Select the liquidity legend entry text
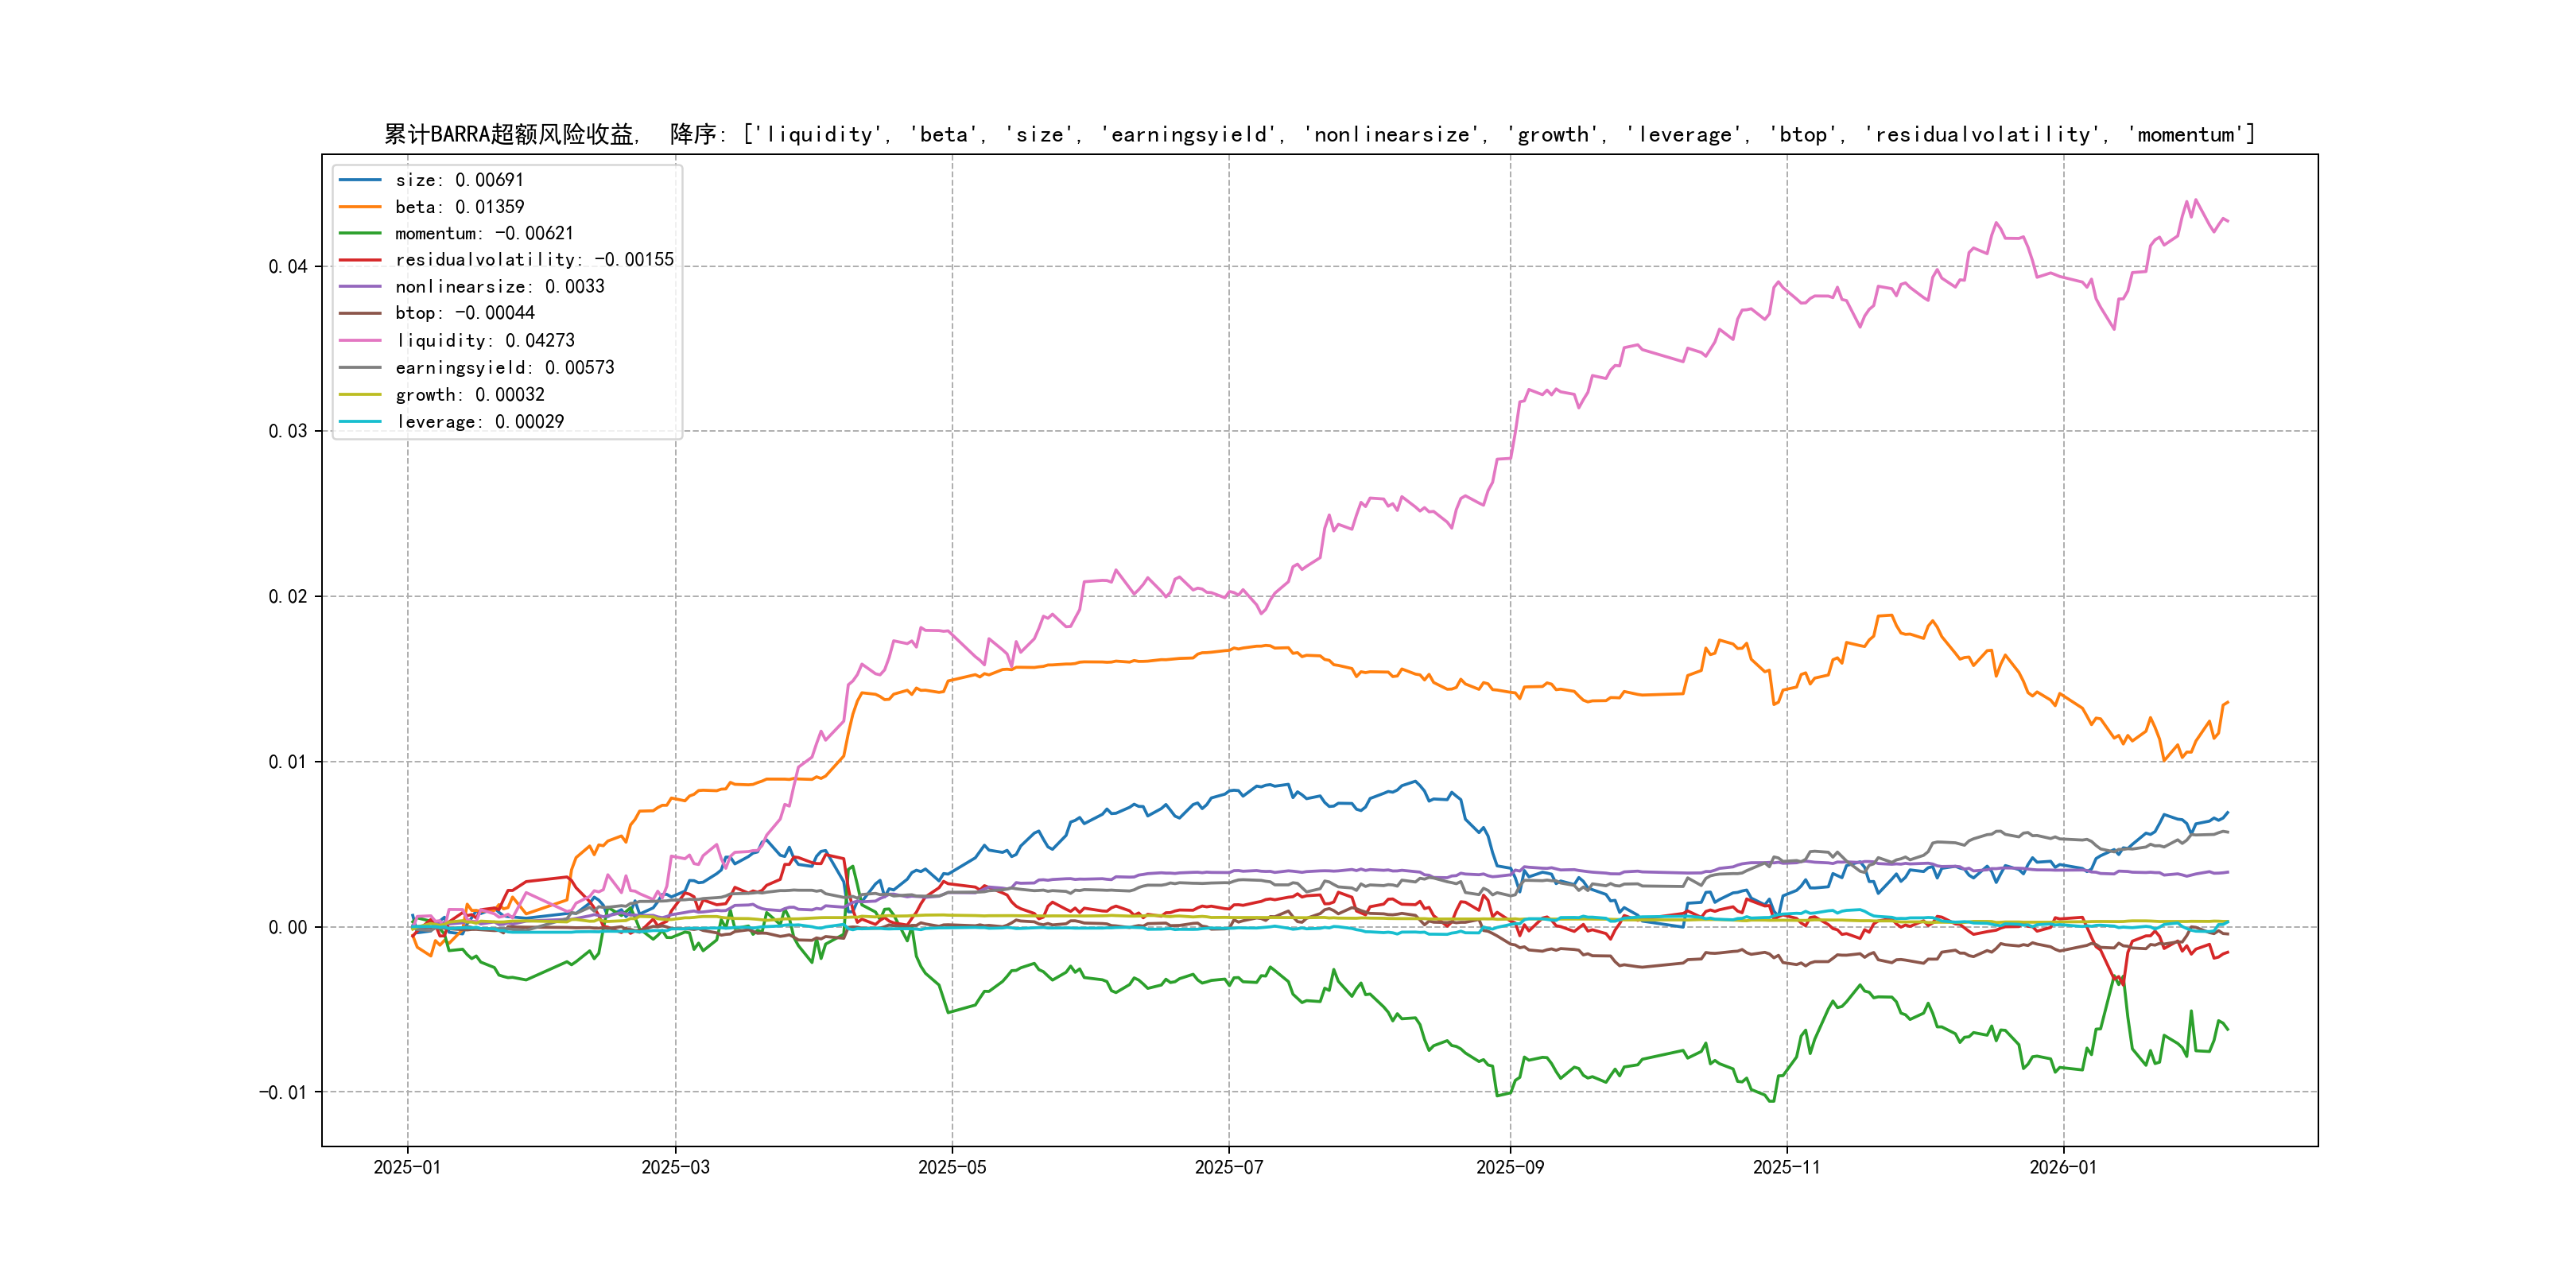2576x1288 pixels. 484,341
